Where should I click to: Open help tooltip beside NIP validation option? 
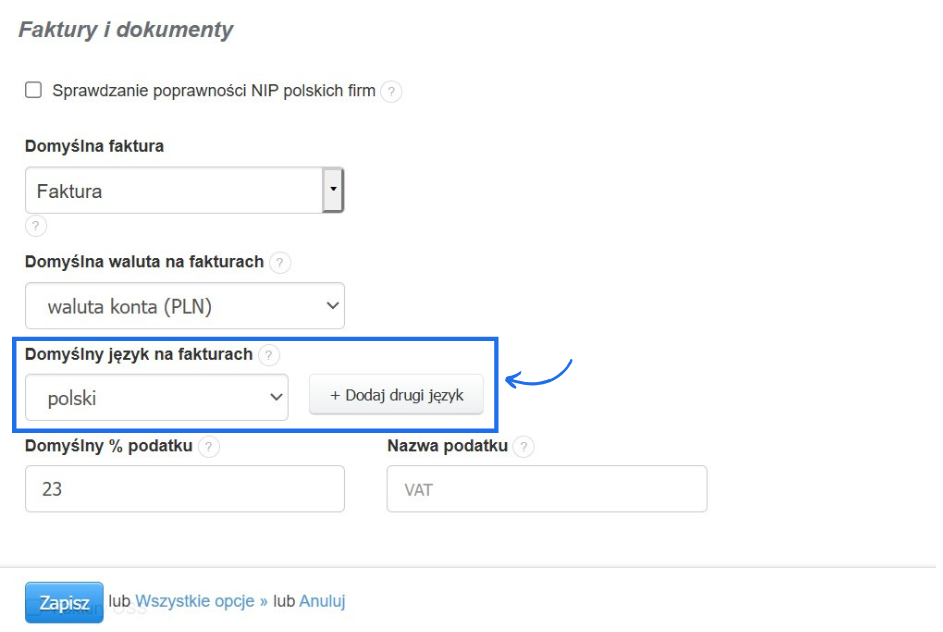pyautogui.click(x=391, y=92)
